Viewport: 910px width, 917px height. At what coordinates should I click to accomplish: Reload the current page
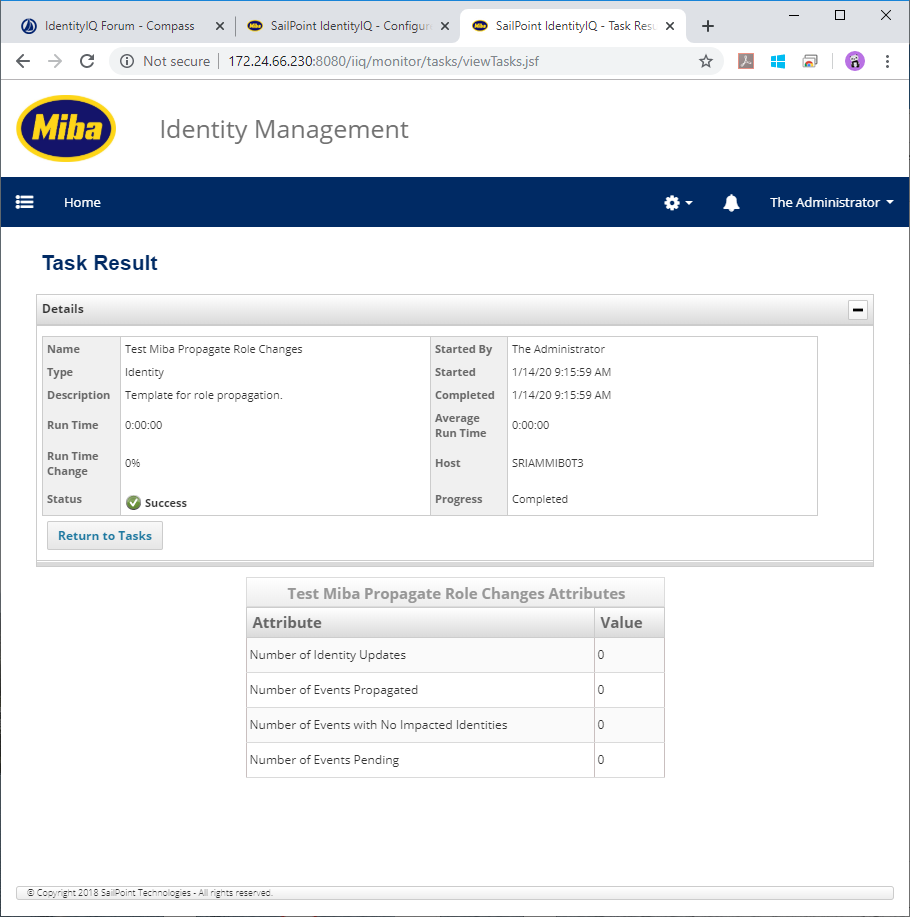coord(87,61)
